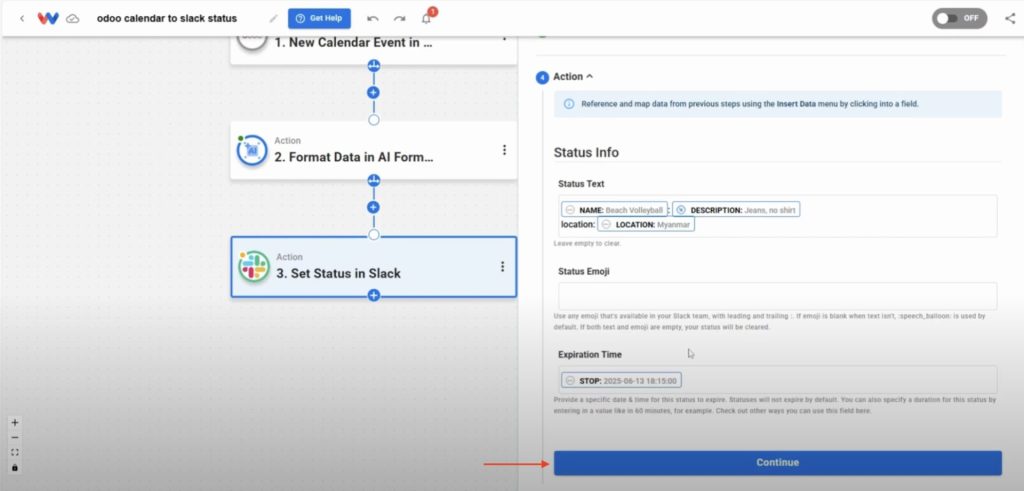Image resolution: width=1024 pixels, height=491 pixels.
Task: Select the Format Data in AI Formatter step
Action: pyautogui.click(x=374, y=150)
